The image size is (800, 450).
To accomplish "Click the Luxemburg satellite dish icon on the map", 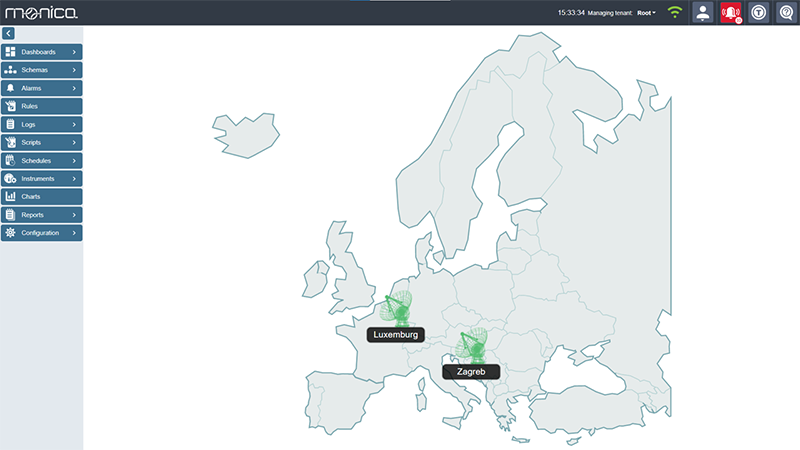I will click(398, 309).
